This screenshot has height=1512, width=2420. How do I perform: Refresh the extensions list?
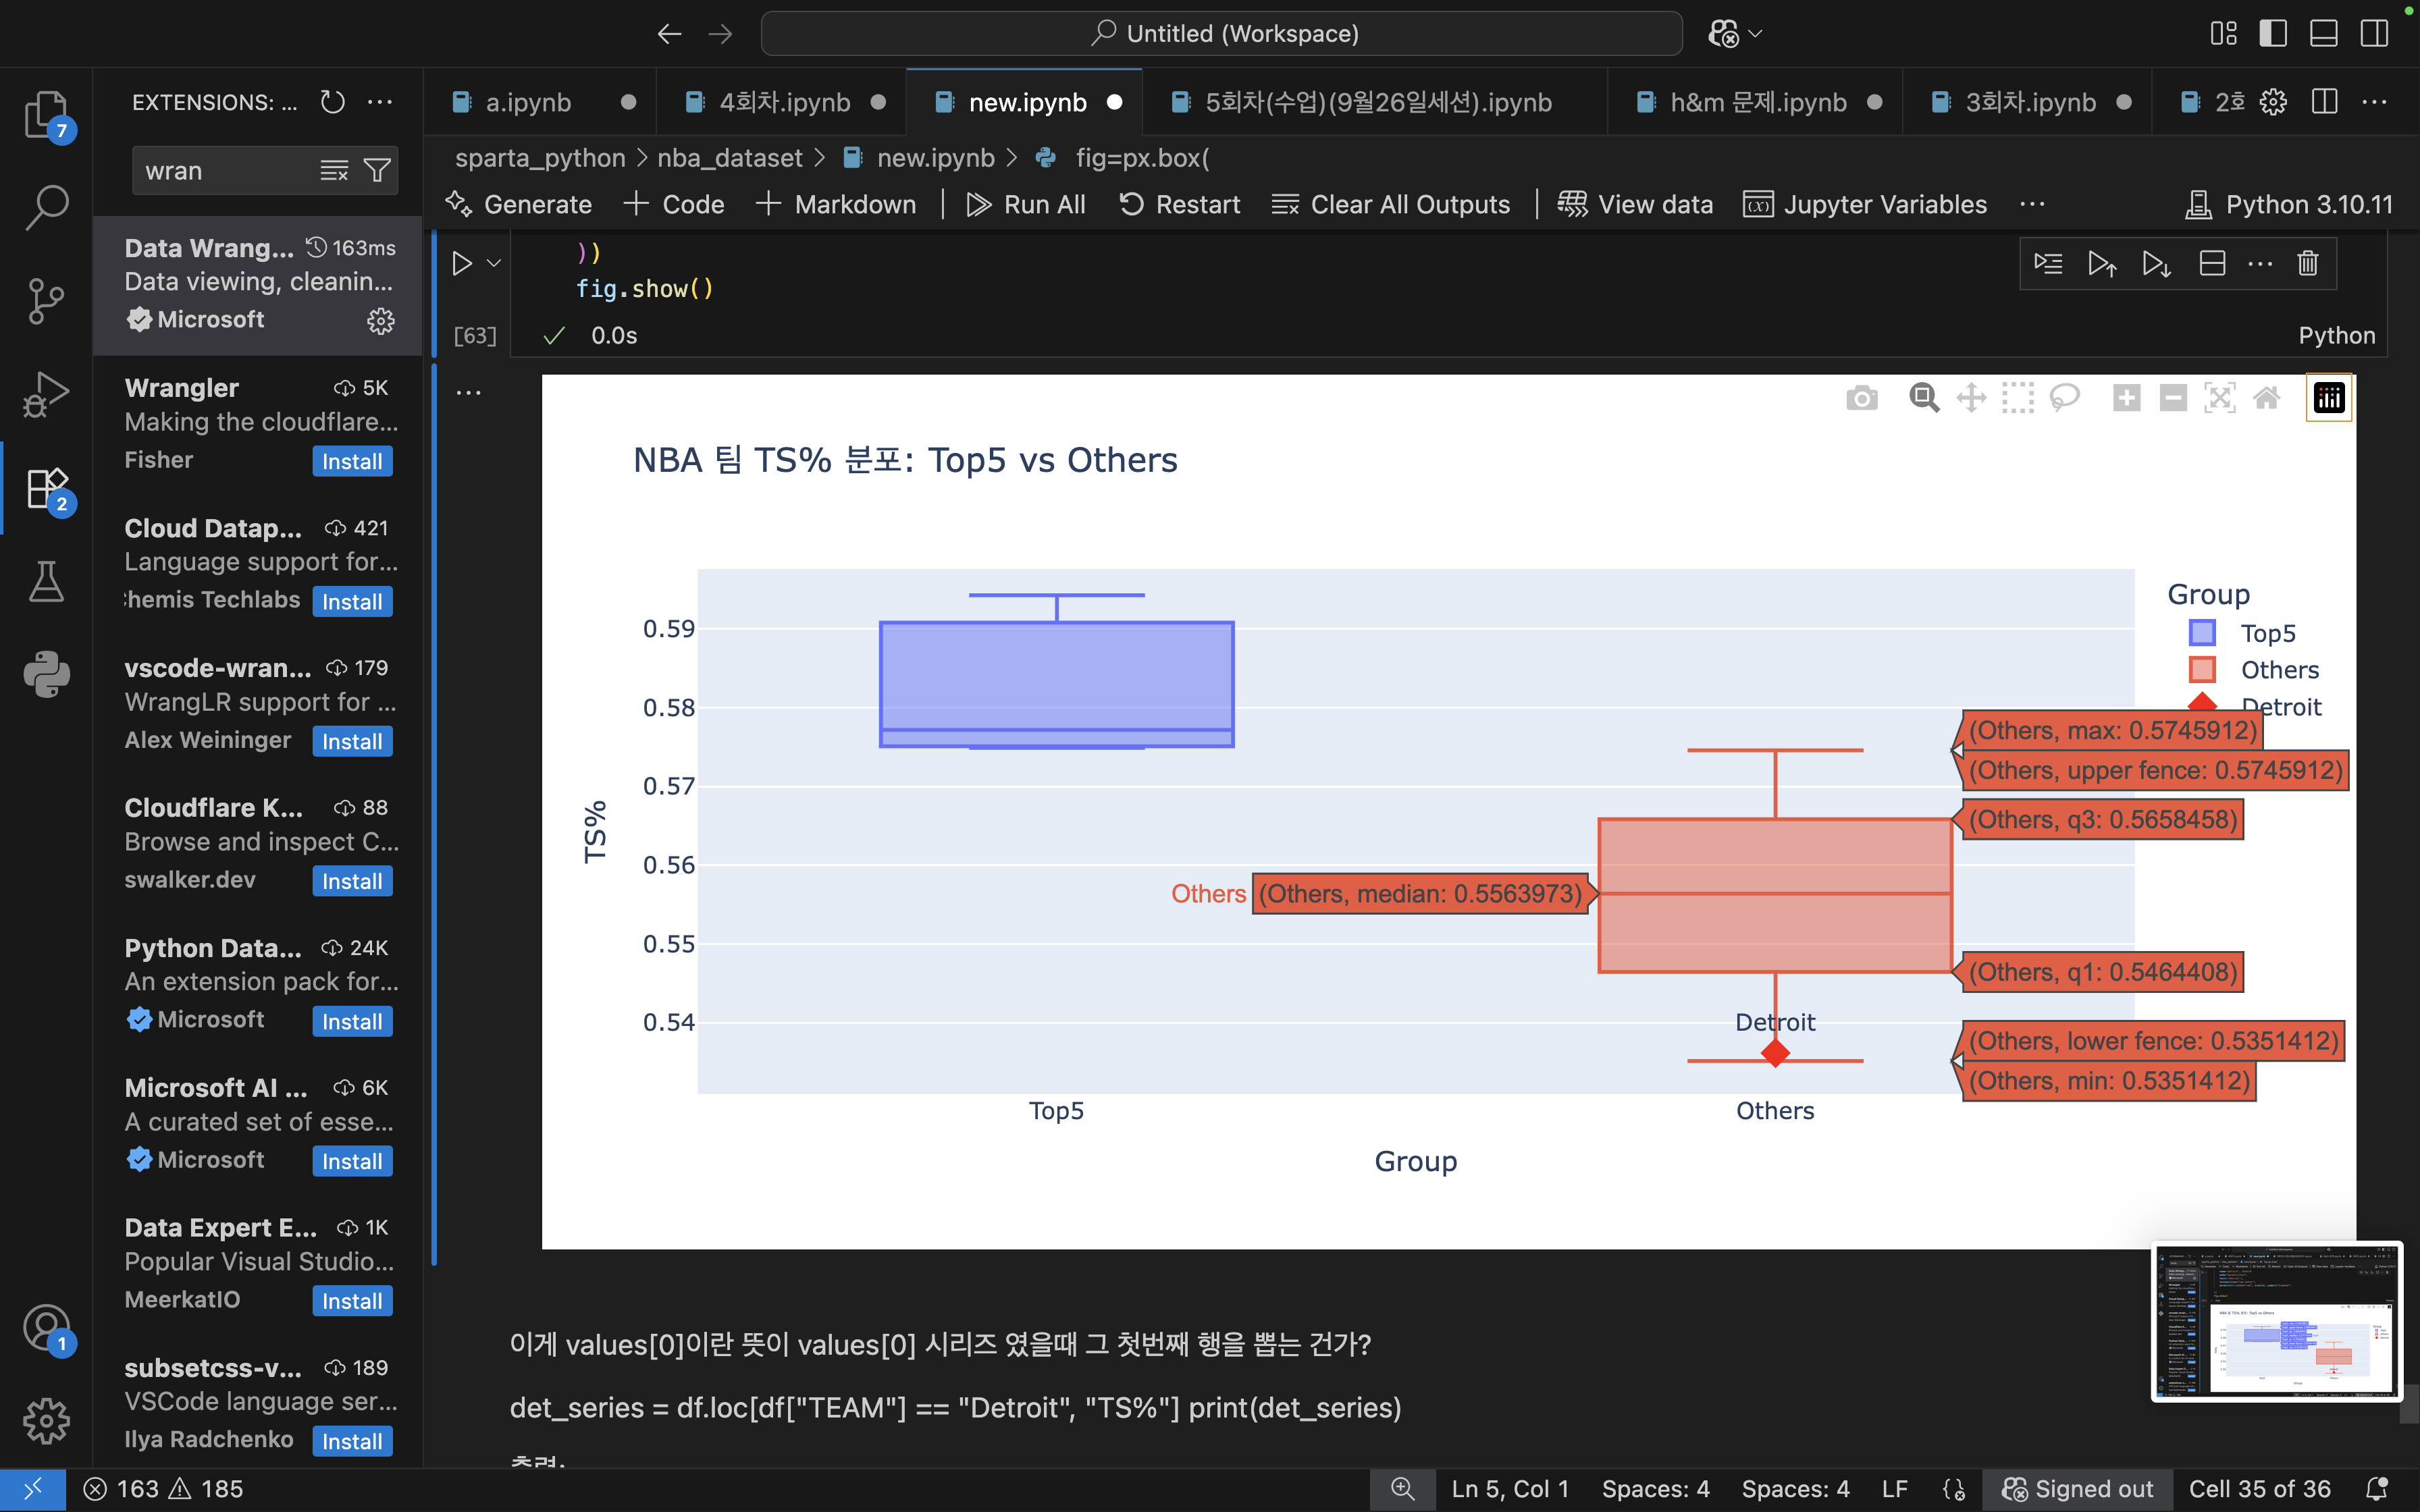click(332, 102)
